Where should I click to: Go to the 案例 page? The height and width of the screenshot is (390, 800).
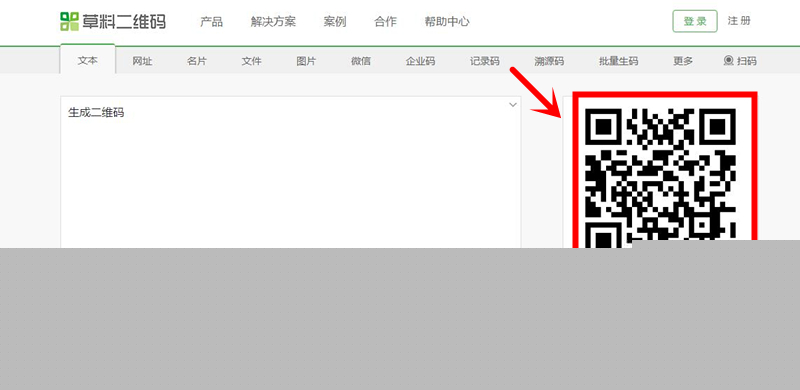click(335, 21)
